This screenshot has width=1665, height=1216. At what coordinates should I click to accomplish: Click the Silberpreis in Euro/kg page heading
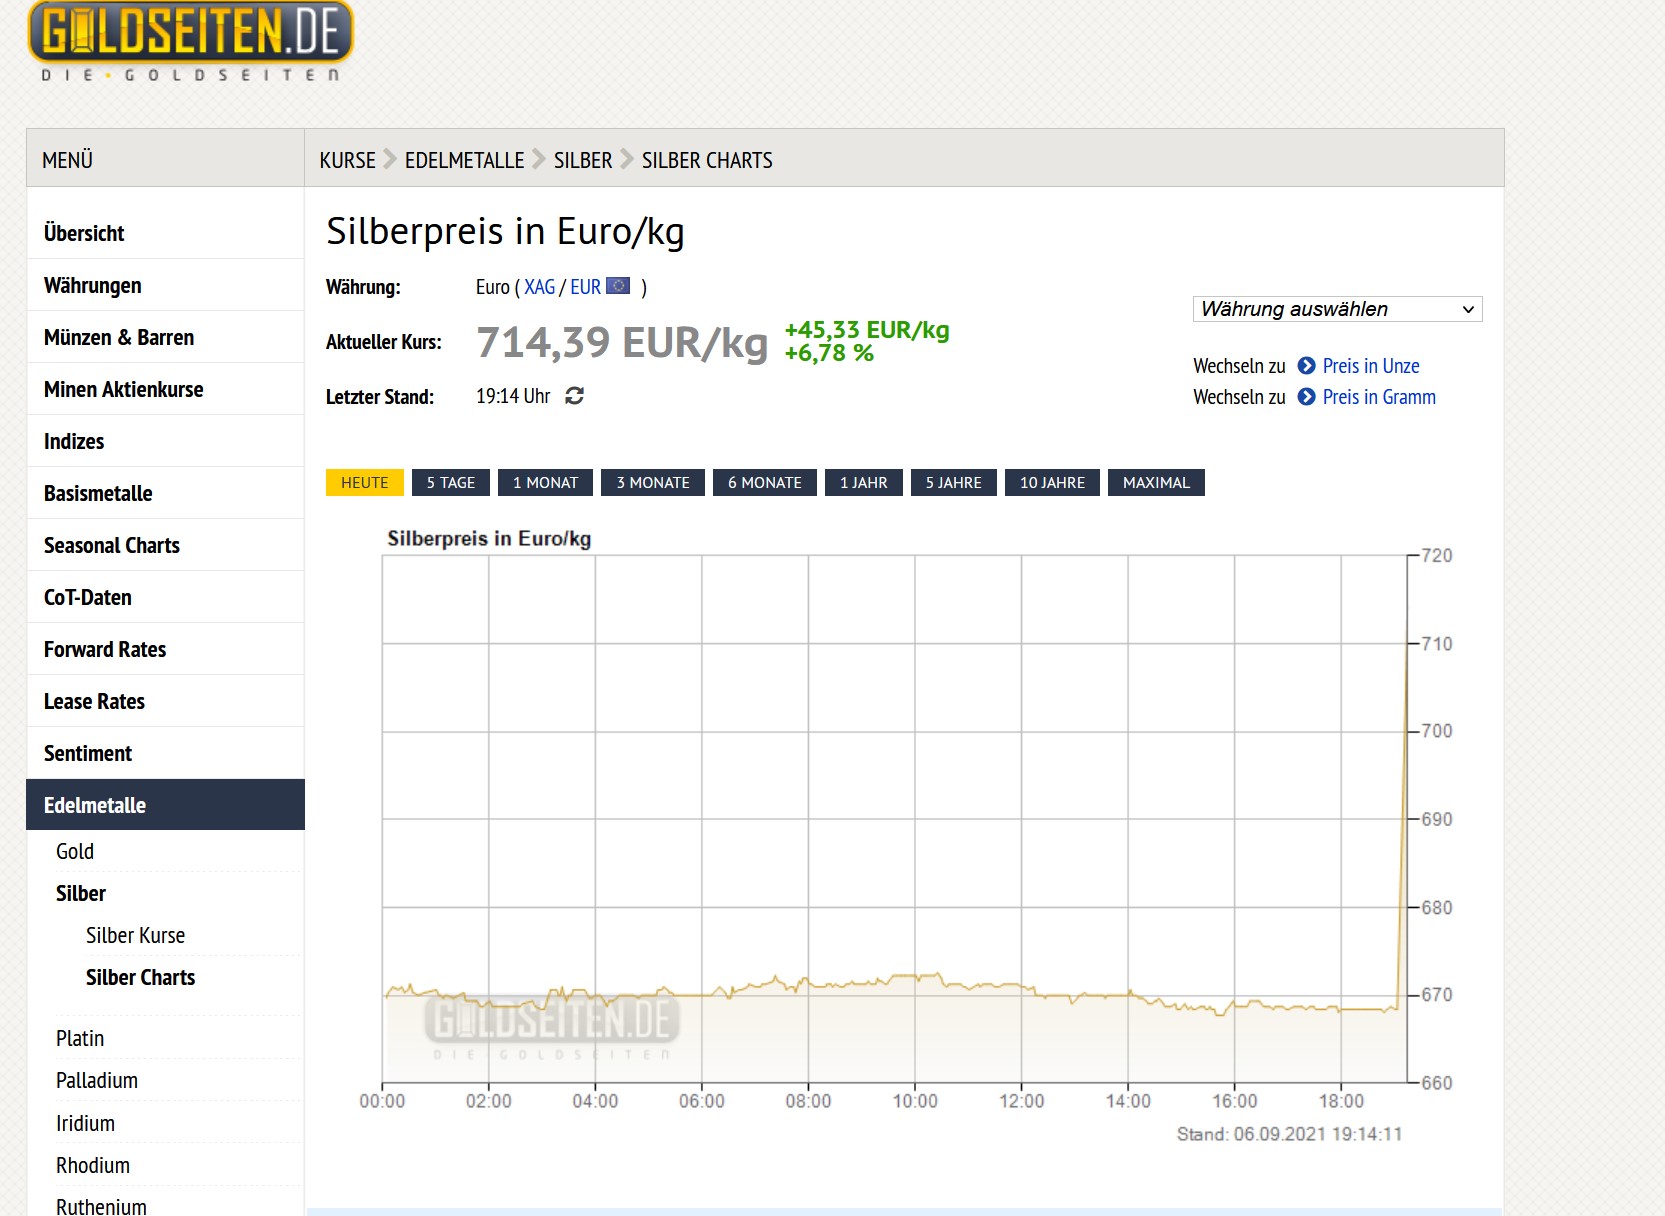tap(505, 231)
